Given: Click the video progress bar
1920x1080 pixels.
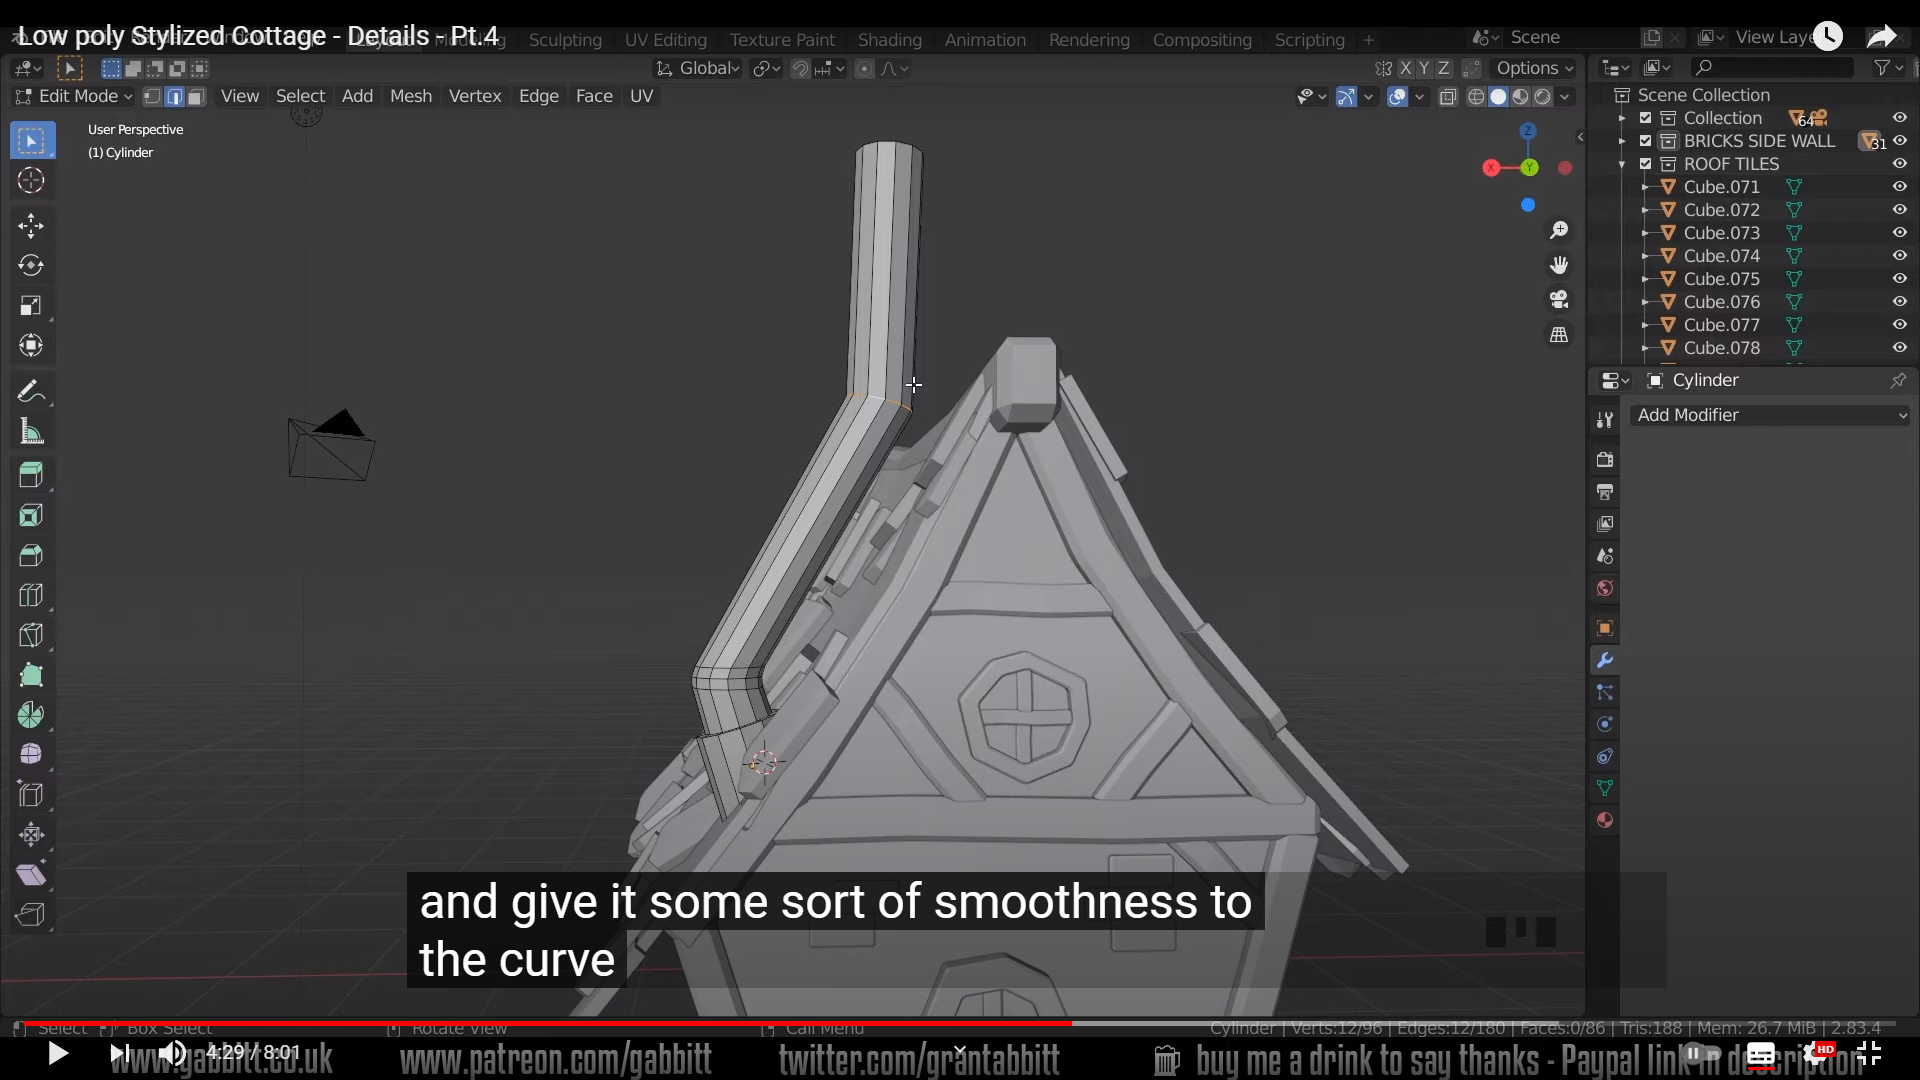Looking at the screenshot, I should pyautogui.click(x=960, y=1023).
